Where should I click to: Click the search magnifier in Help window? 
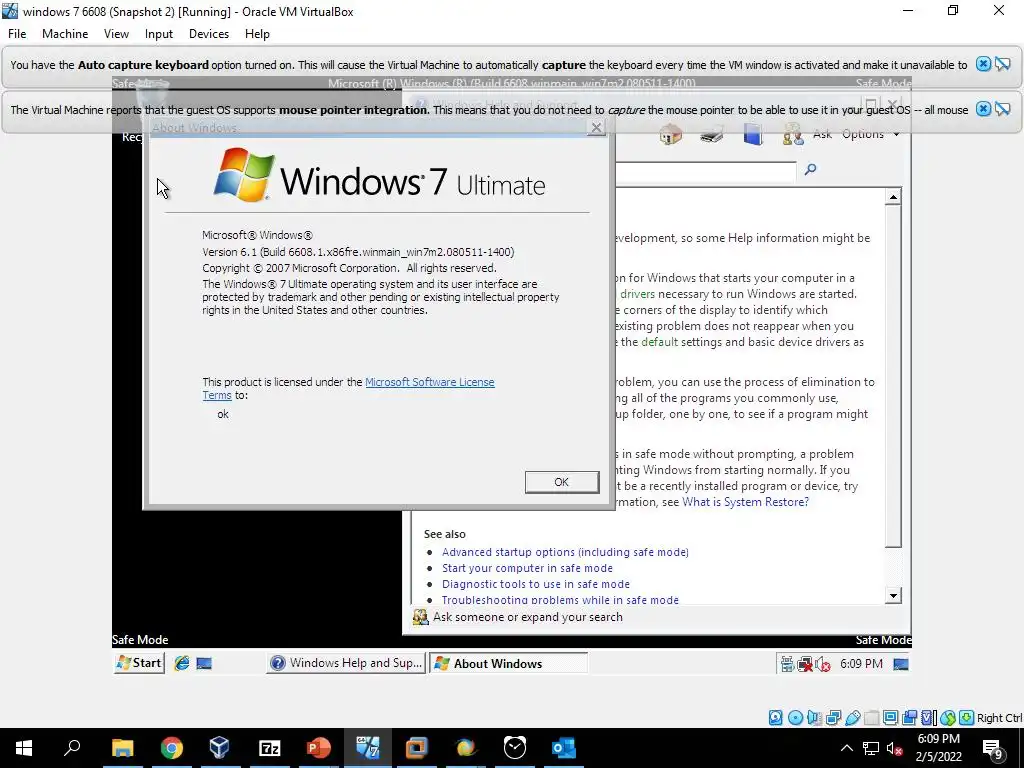(x=810, y=170)
